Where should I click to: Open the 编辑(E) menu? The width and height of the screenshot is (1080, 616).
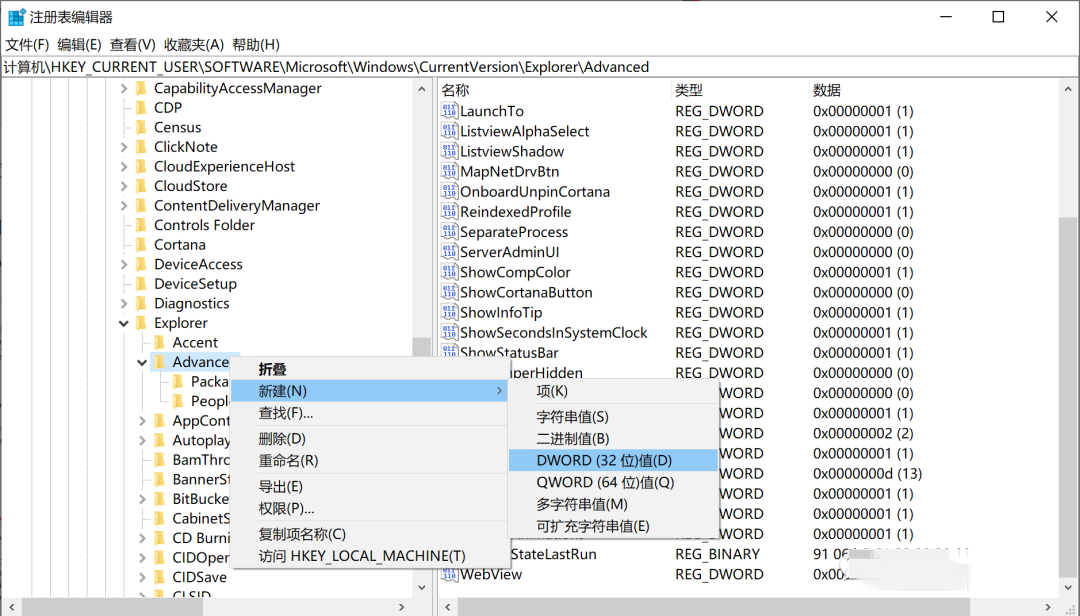pos(79,45)
